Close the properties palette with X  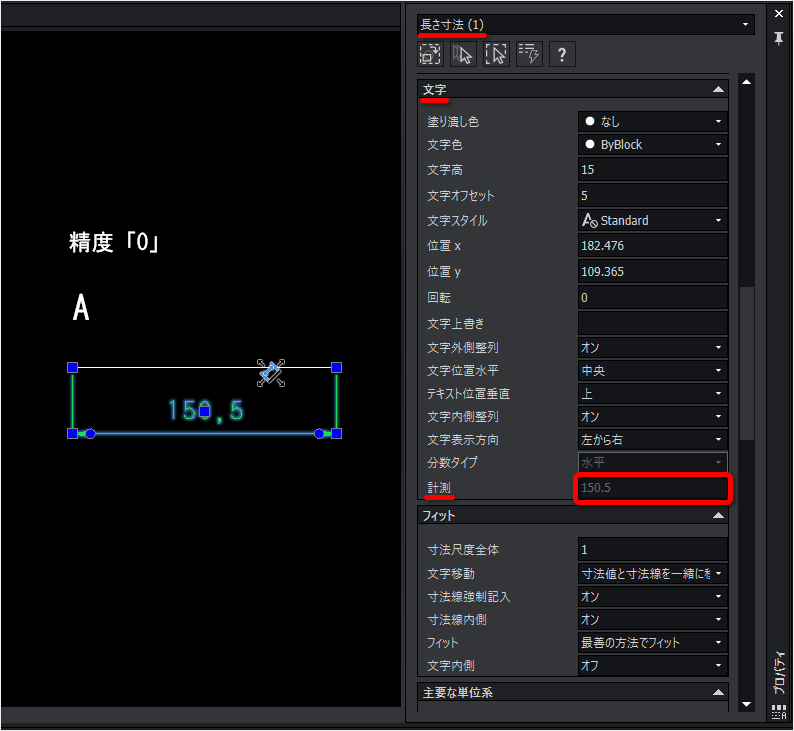(779, 14)
